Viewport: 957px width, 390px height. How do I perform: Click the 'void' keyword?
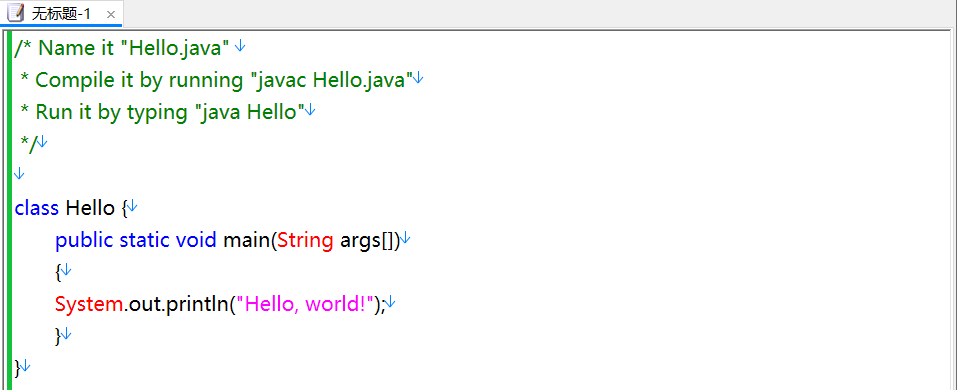[196, 240]
